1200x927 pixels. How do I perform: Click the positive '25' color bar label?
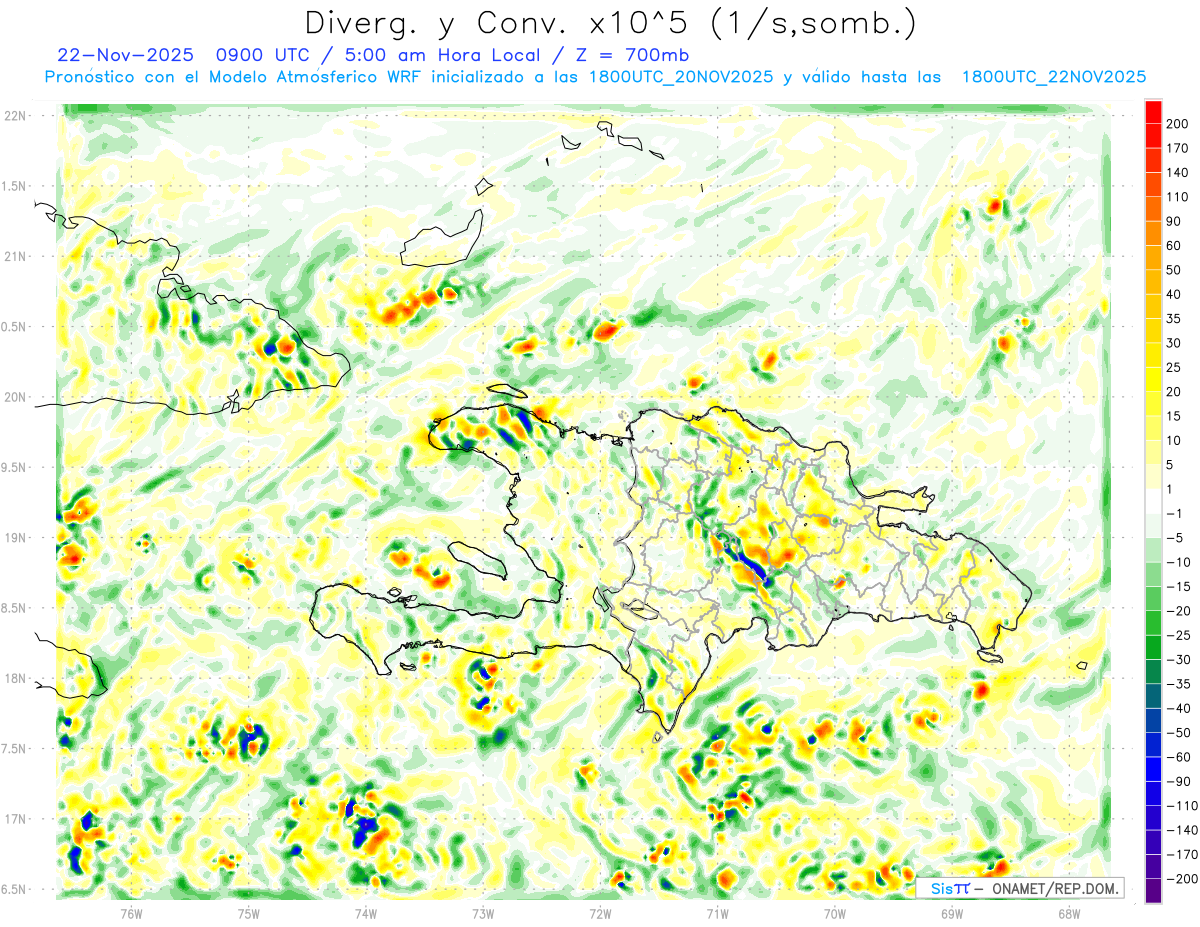1174,368
